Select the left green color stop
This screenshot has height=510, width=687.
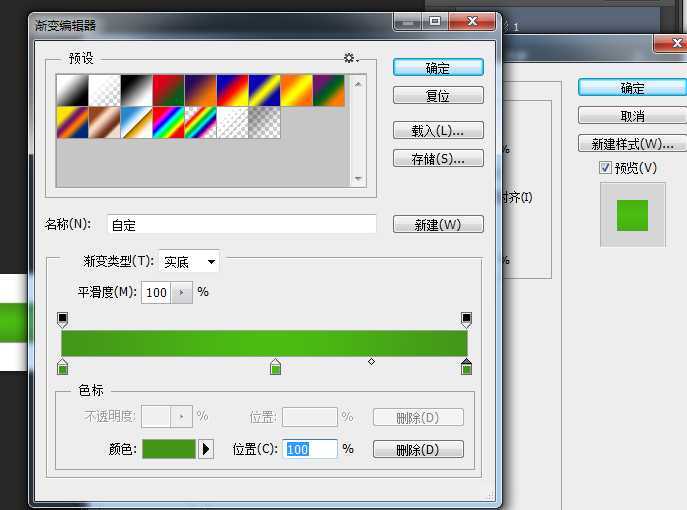coord(63,367)
